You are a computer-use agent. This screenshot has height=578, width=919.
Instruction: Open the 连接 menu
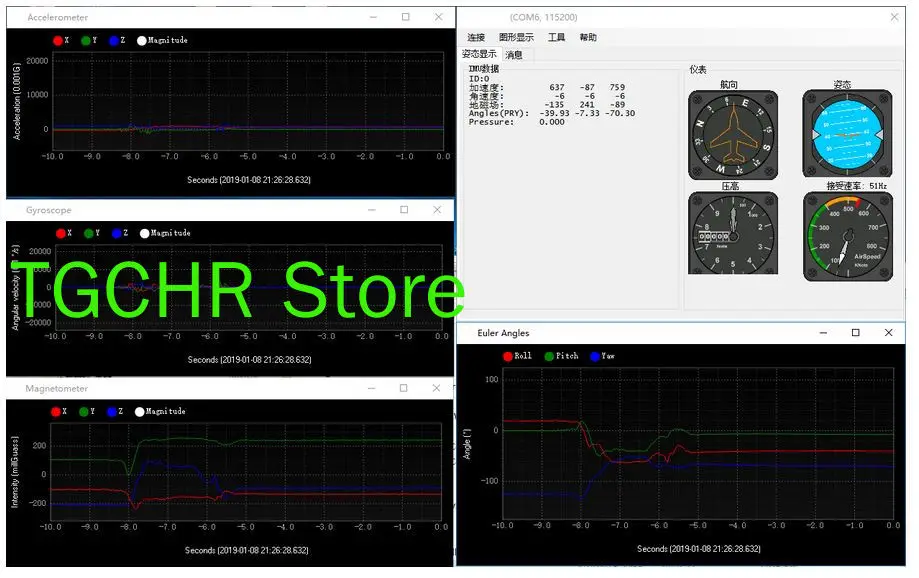[x=476, y=38]
